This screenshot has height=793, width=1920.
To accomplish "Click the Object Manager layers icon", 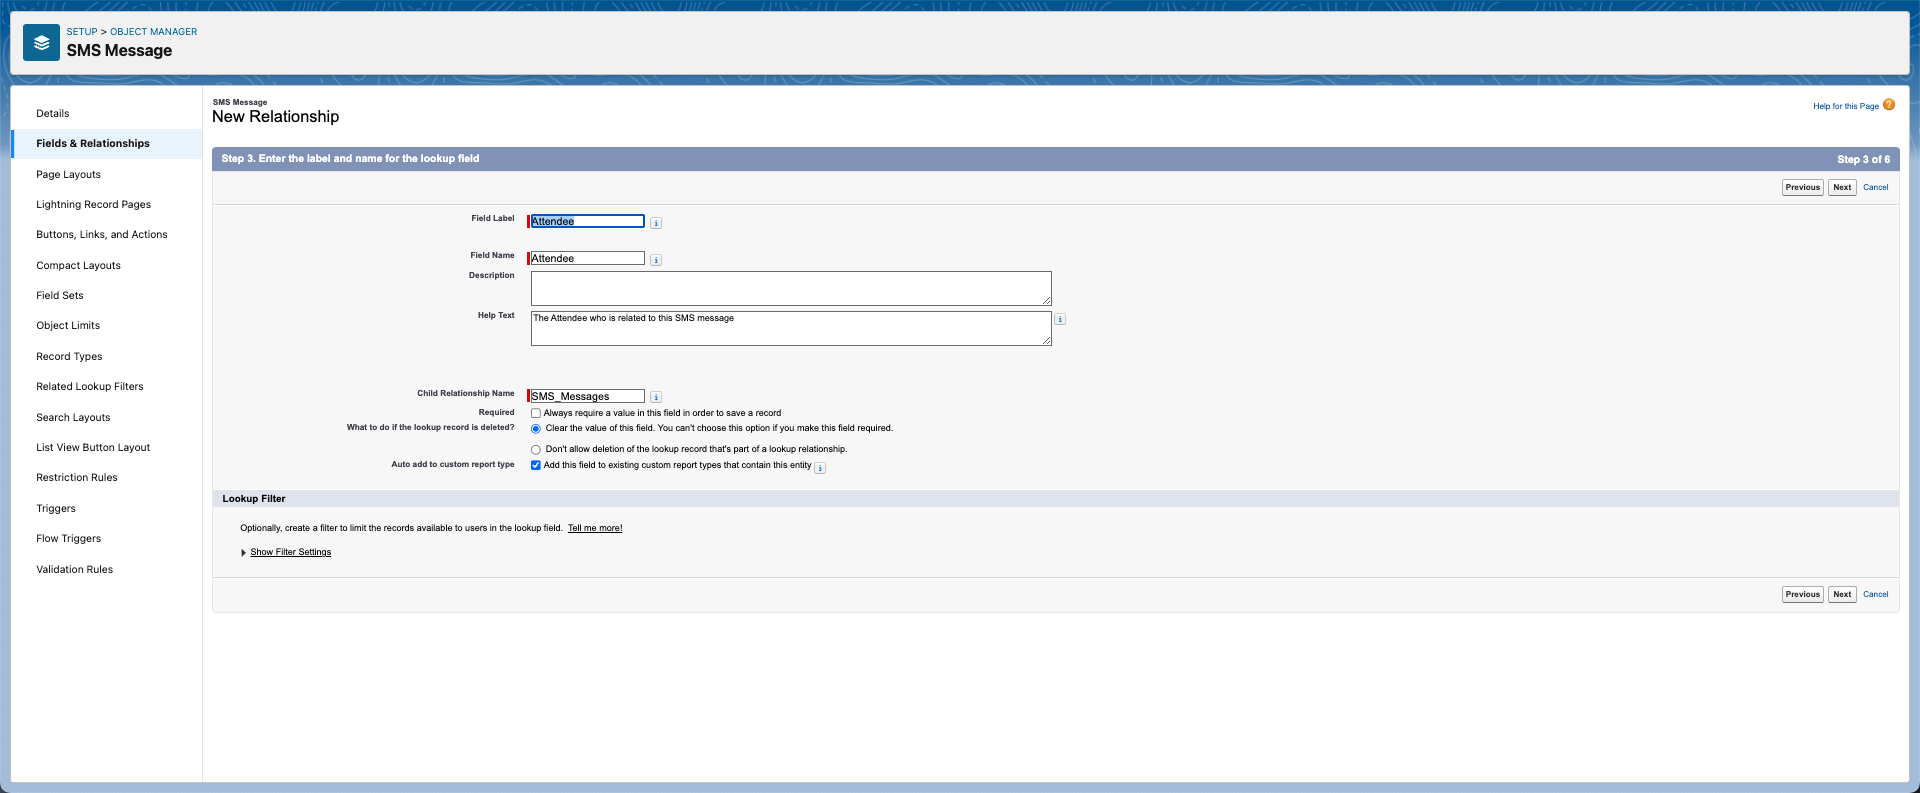I will click(41, 42).
